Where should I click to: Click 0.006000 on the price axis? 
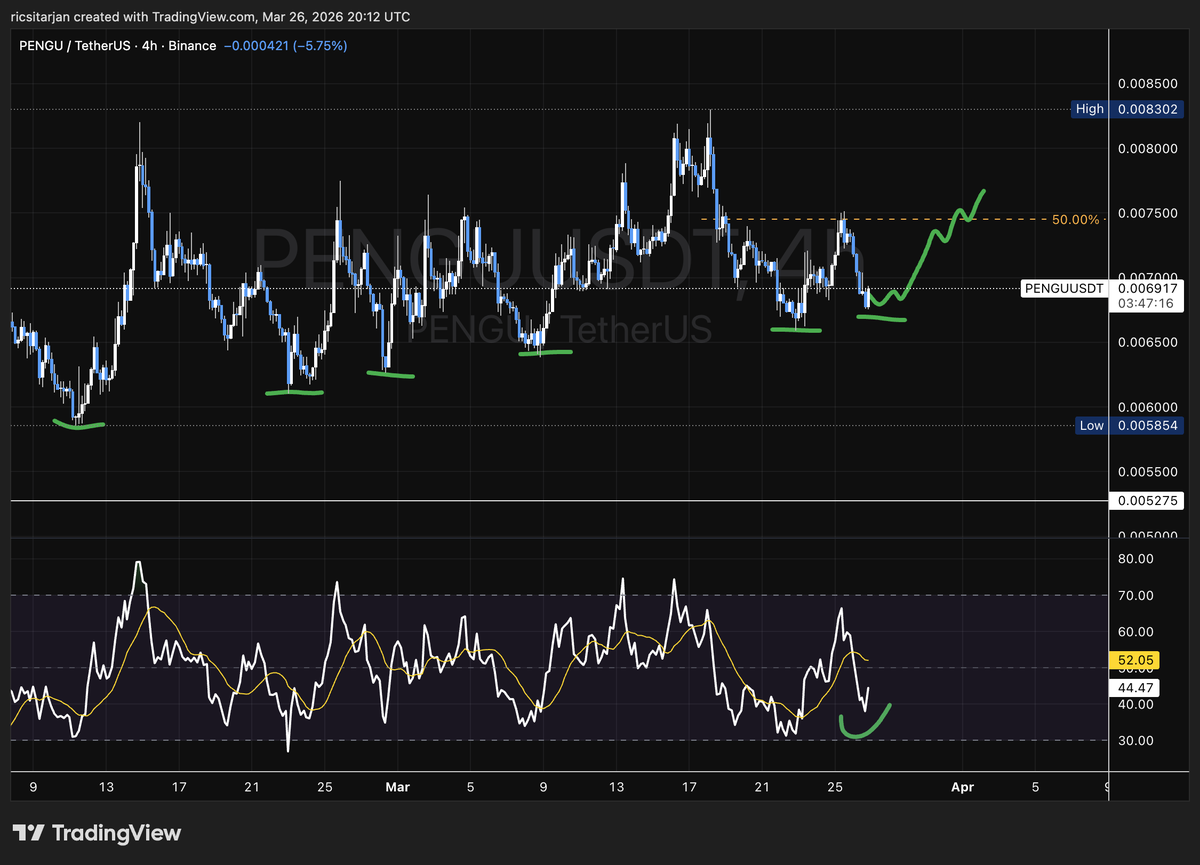1149,406
